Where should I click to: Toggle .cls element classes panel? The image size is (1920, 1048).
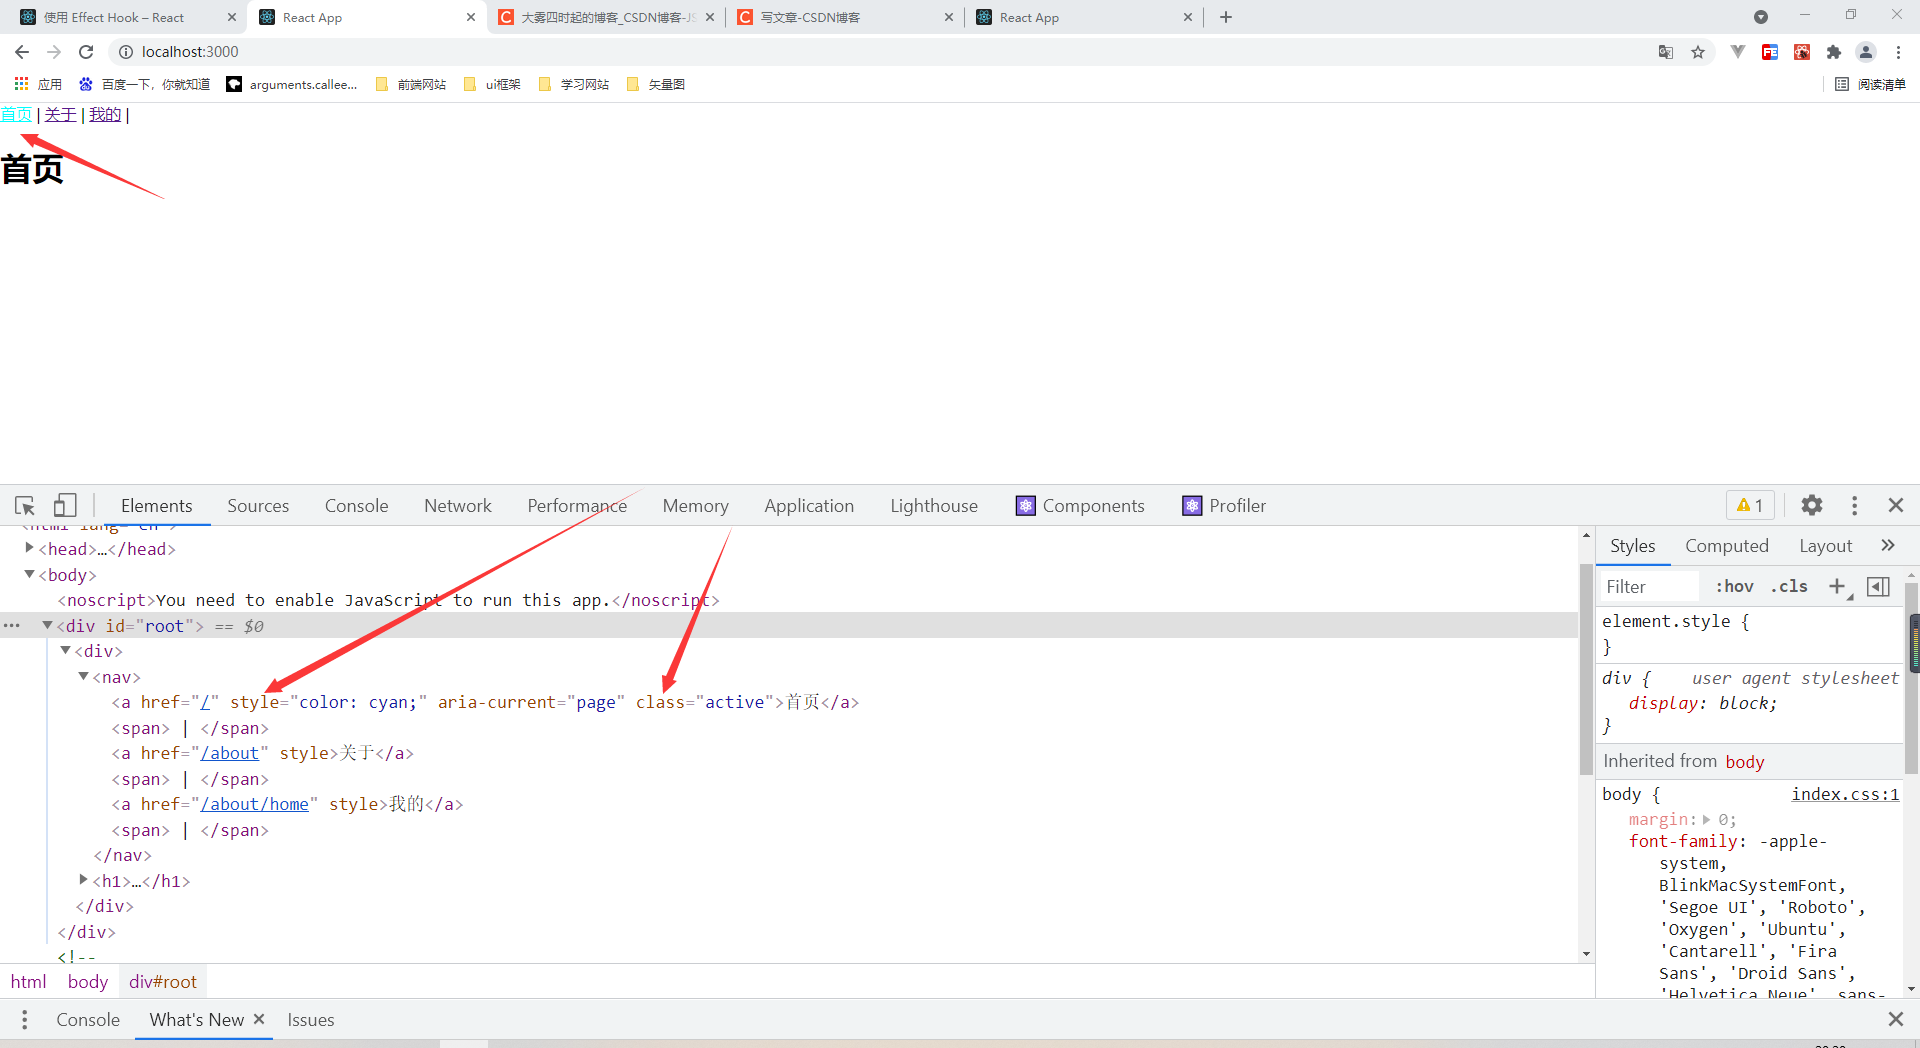1789,587
